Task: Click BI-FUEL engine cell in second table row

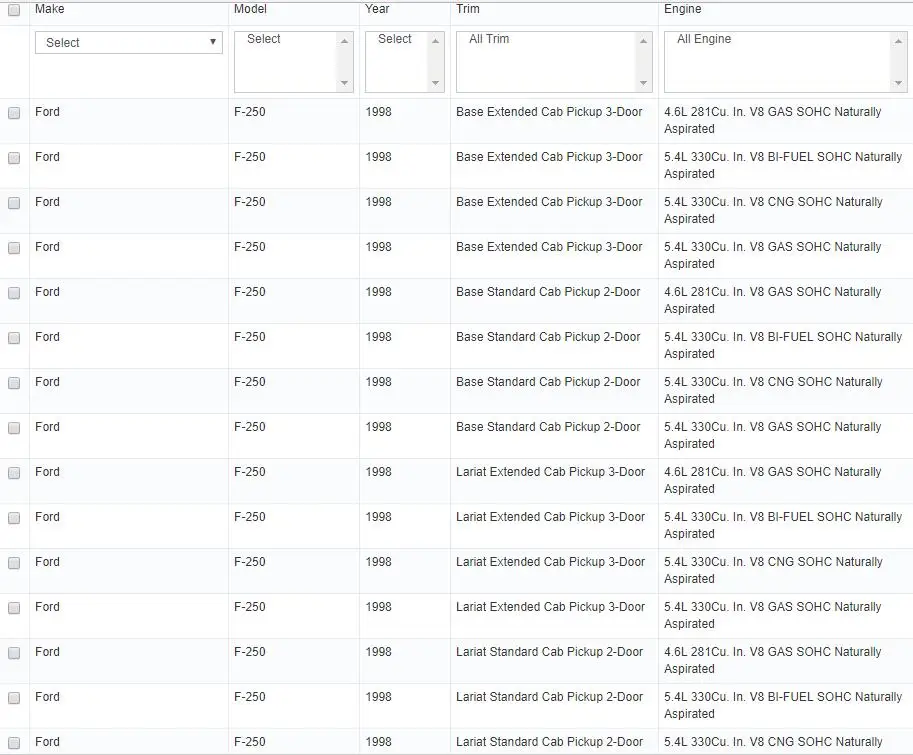Action: pyautogui.click(x=783, y=165)
